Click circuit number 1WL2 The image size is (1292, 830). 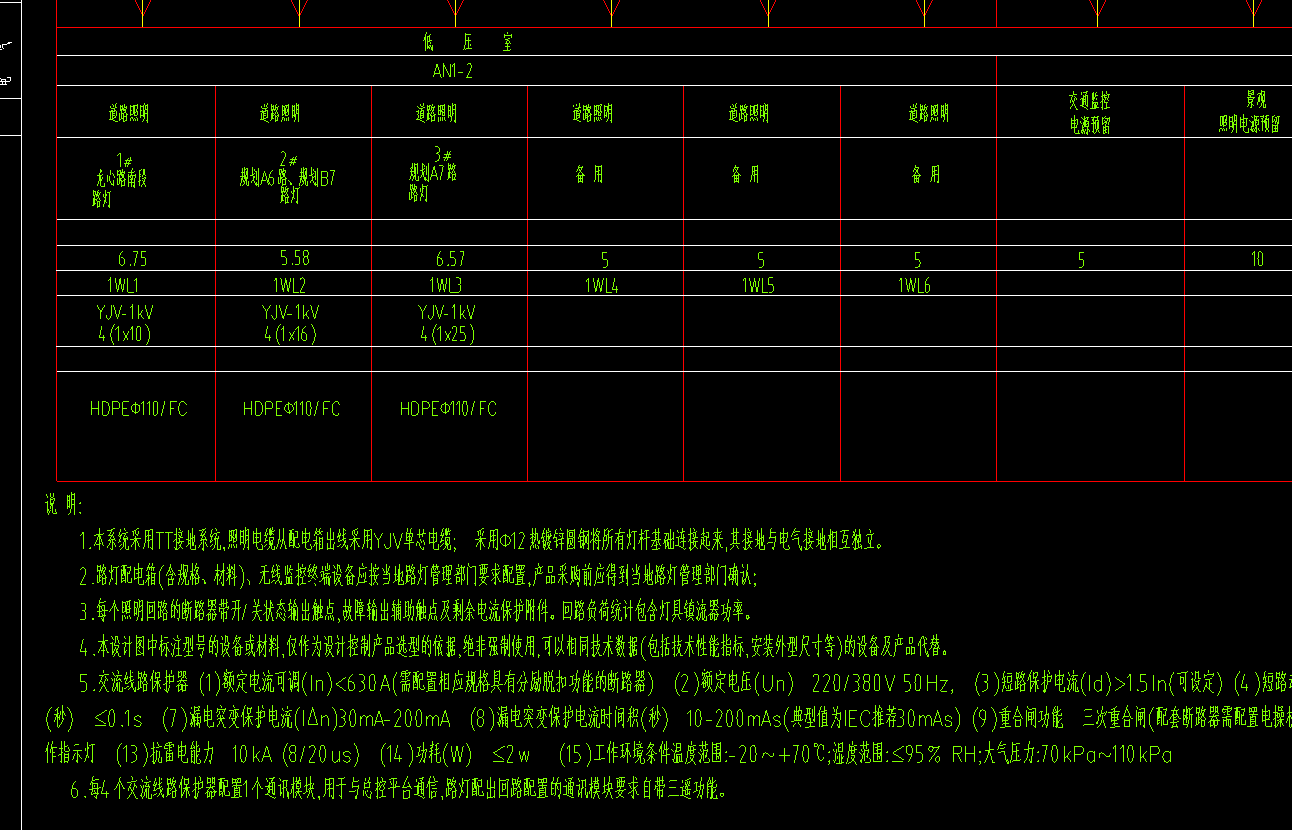pyautogui.click(x=289, y=285)
